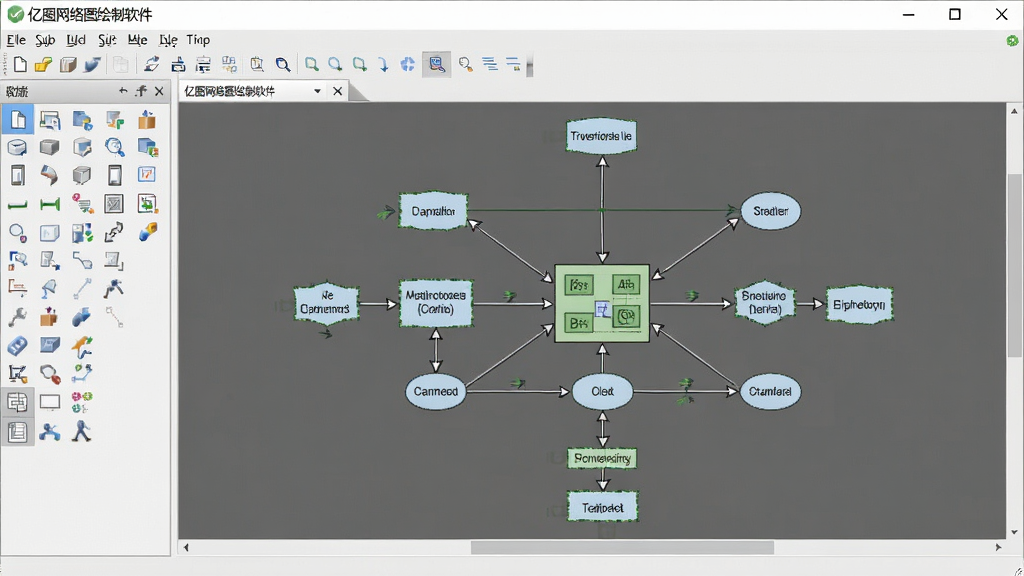Click the blue gear-shaped toolbar icon
The width and height of the screenshot is (1024, 576).
(x=408, y=64)
